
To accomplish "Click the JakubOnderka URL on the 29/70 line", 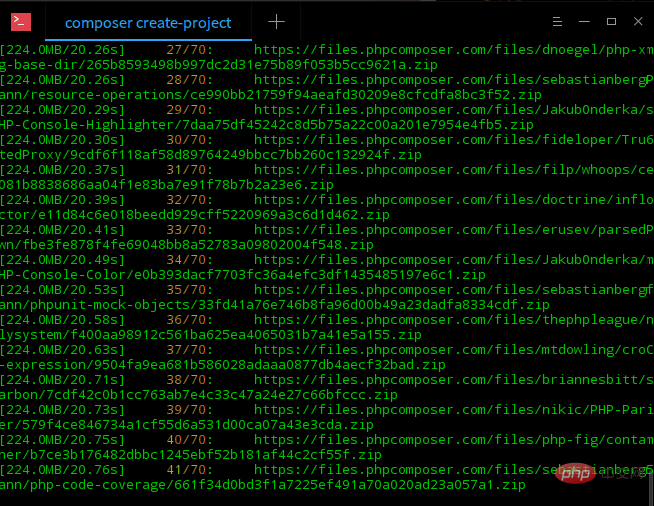I will [x=454, y=110].
